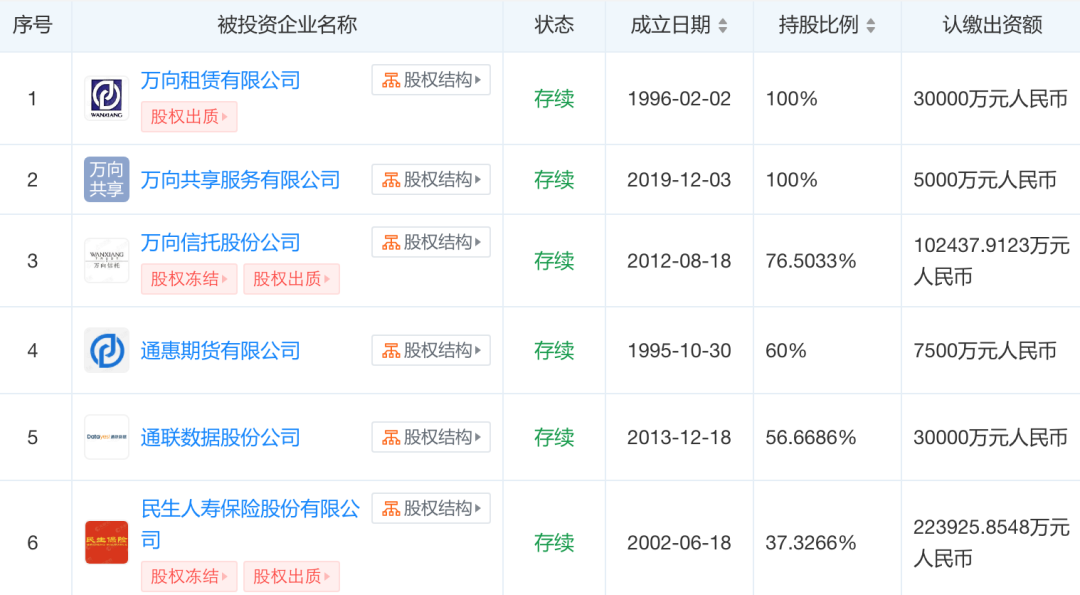Click the 万向共享 logo icon

(106, 180)
